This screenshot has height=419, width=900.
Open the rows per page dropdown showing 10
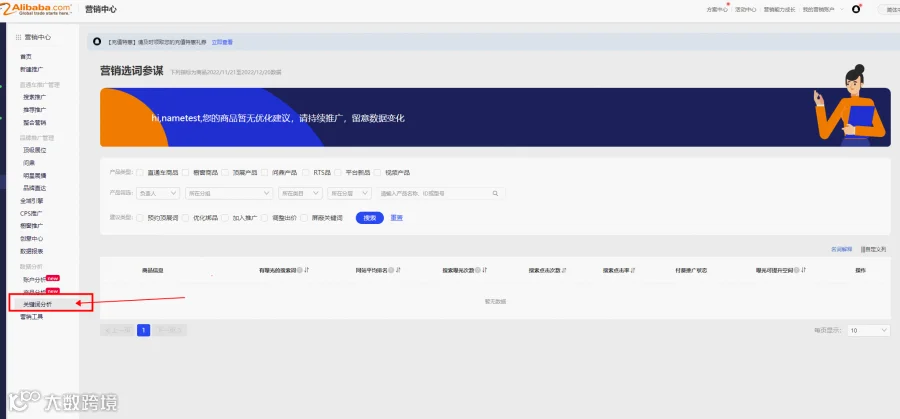[x=868, y=331]
